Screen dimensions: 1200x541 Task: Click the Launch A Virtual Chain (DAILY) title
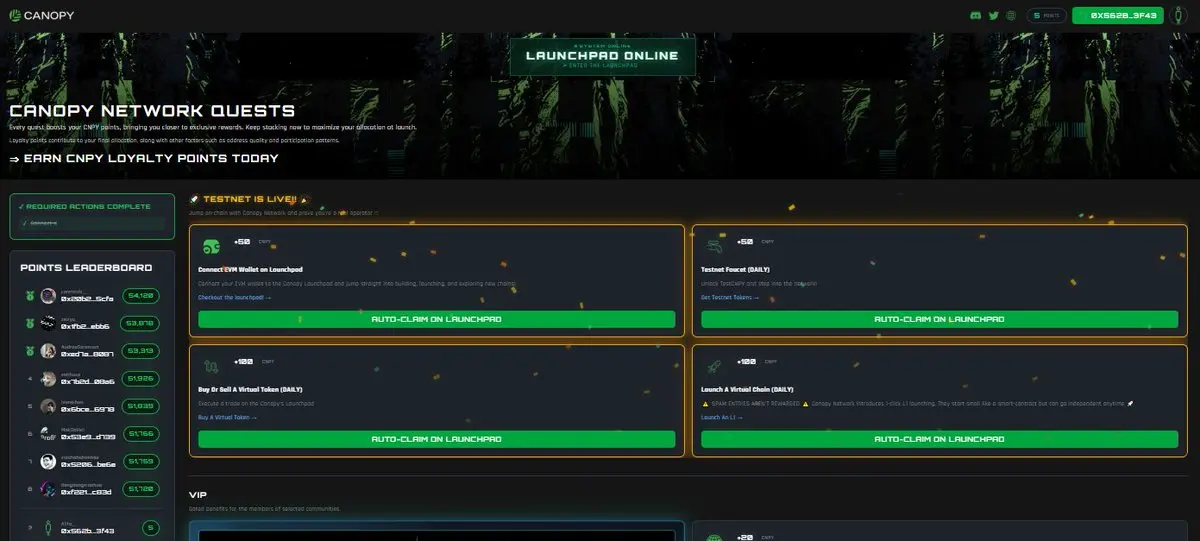pos(748,389)
